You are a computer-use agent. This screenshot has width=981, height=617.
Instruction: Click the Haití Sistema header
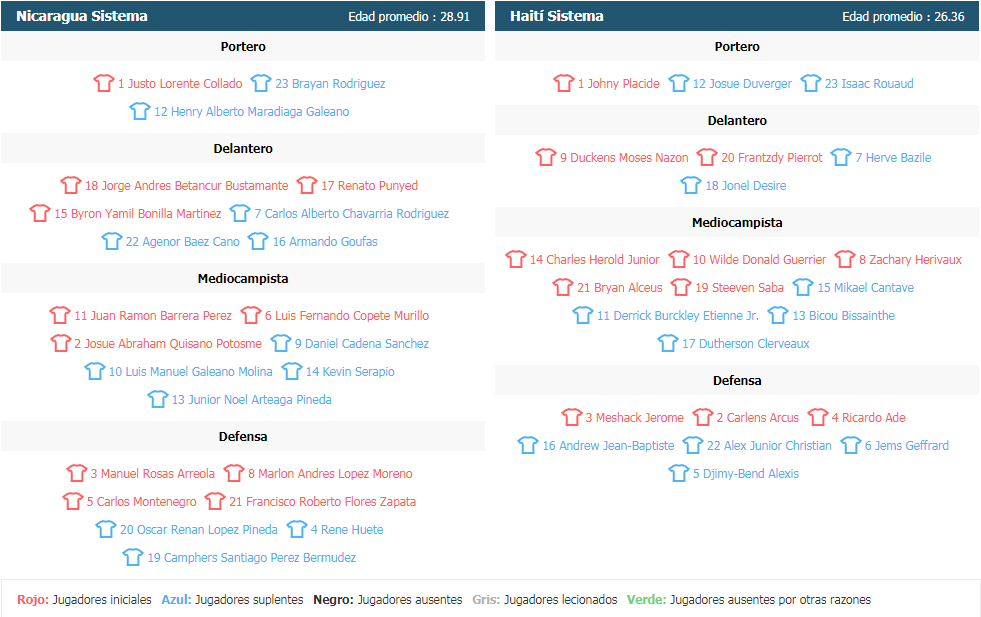pyautogui.click(x=737, y=16)
